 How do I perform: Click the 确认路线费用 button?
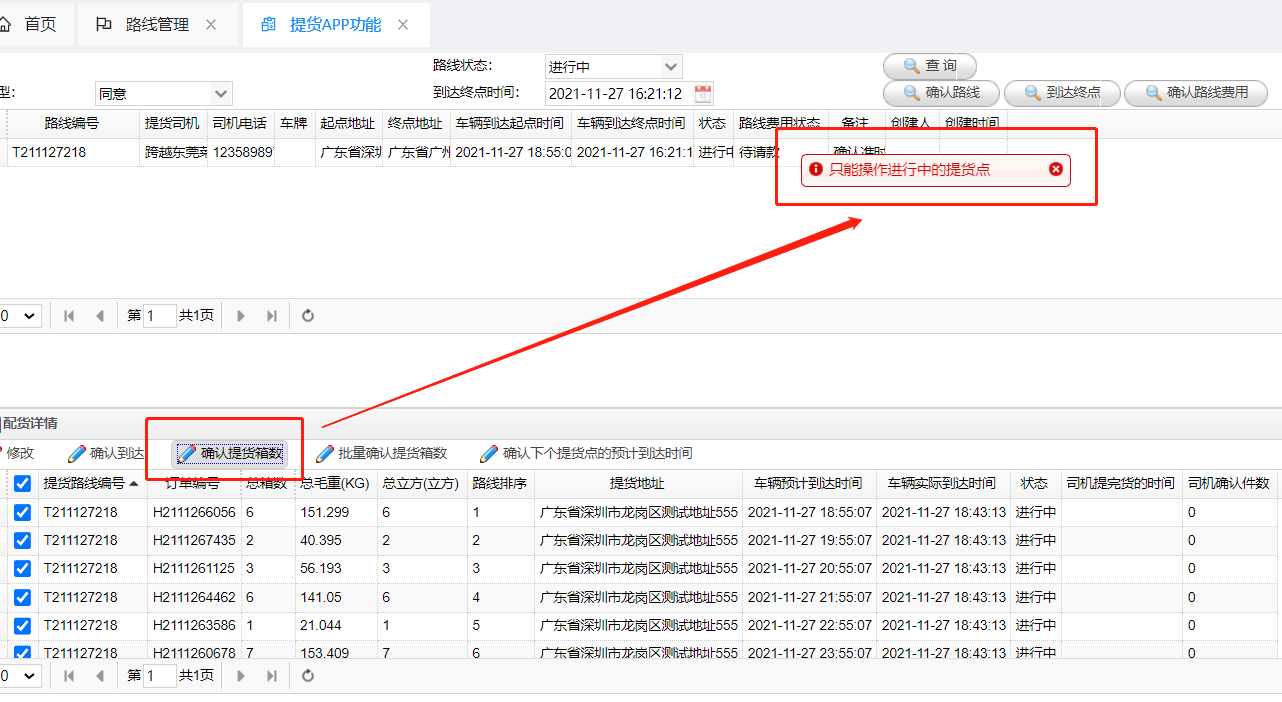coord(1196,93)
